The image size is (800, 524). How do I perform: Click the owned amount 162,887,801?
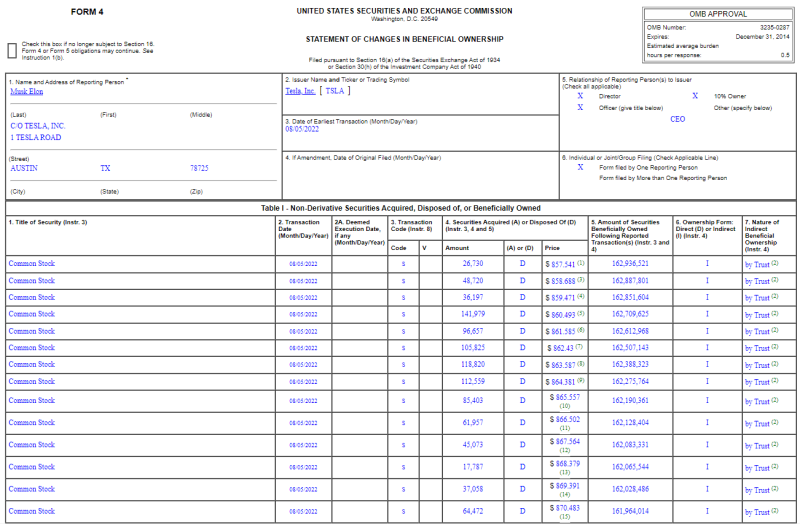pos(630,281)
